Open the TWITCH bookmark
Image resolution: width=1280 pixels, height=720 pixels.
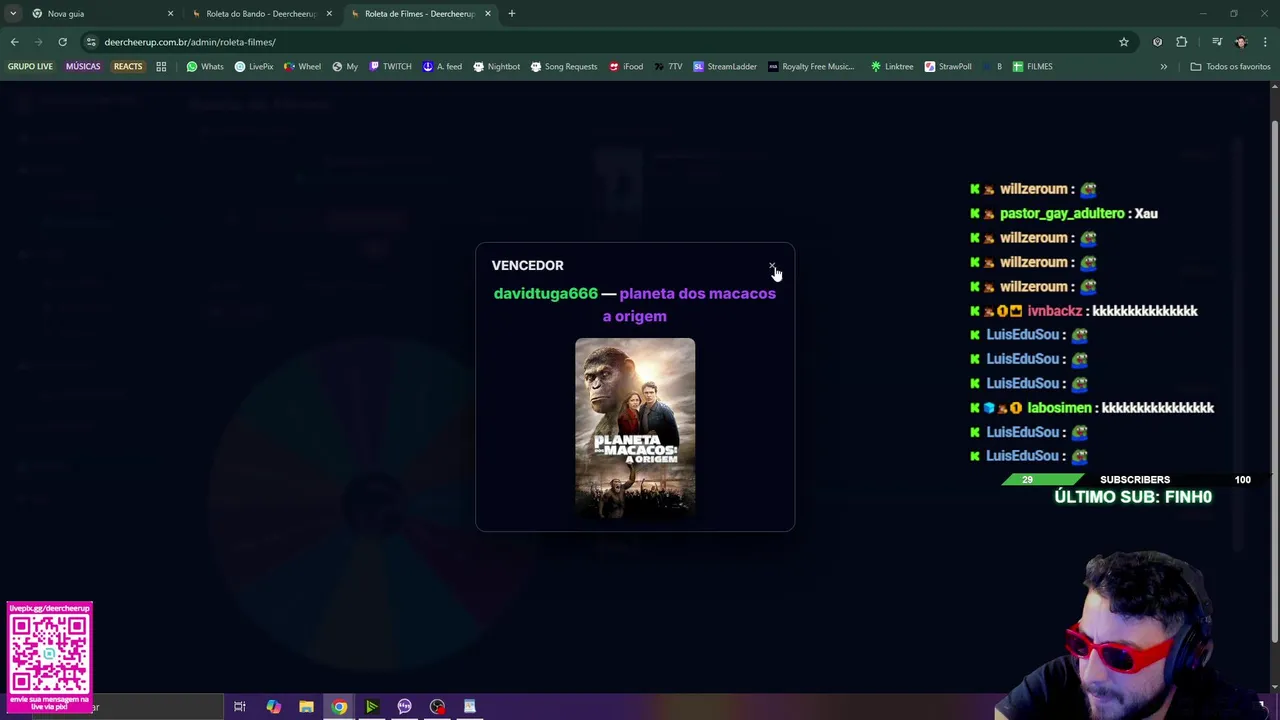pyautogui.click(x=390, y=67)
